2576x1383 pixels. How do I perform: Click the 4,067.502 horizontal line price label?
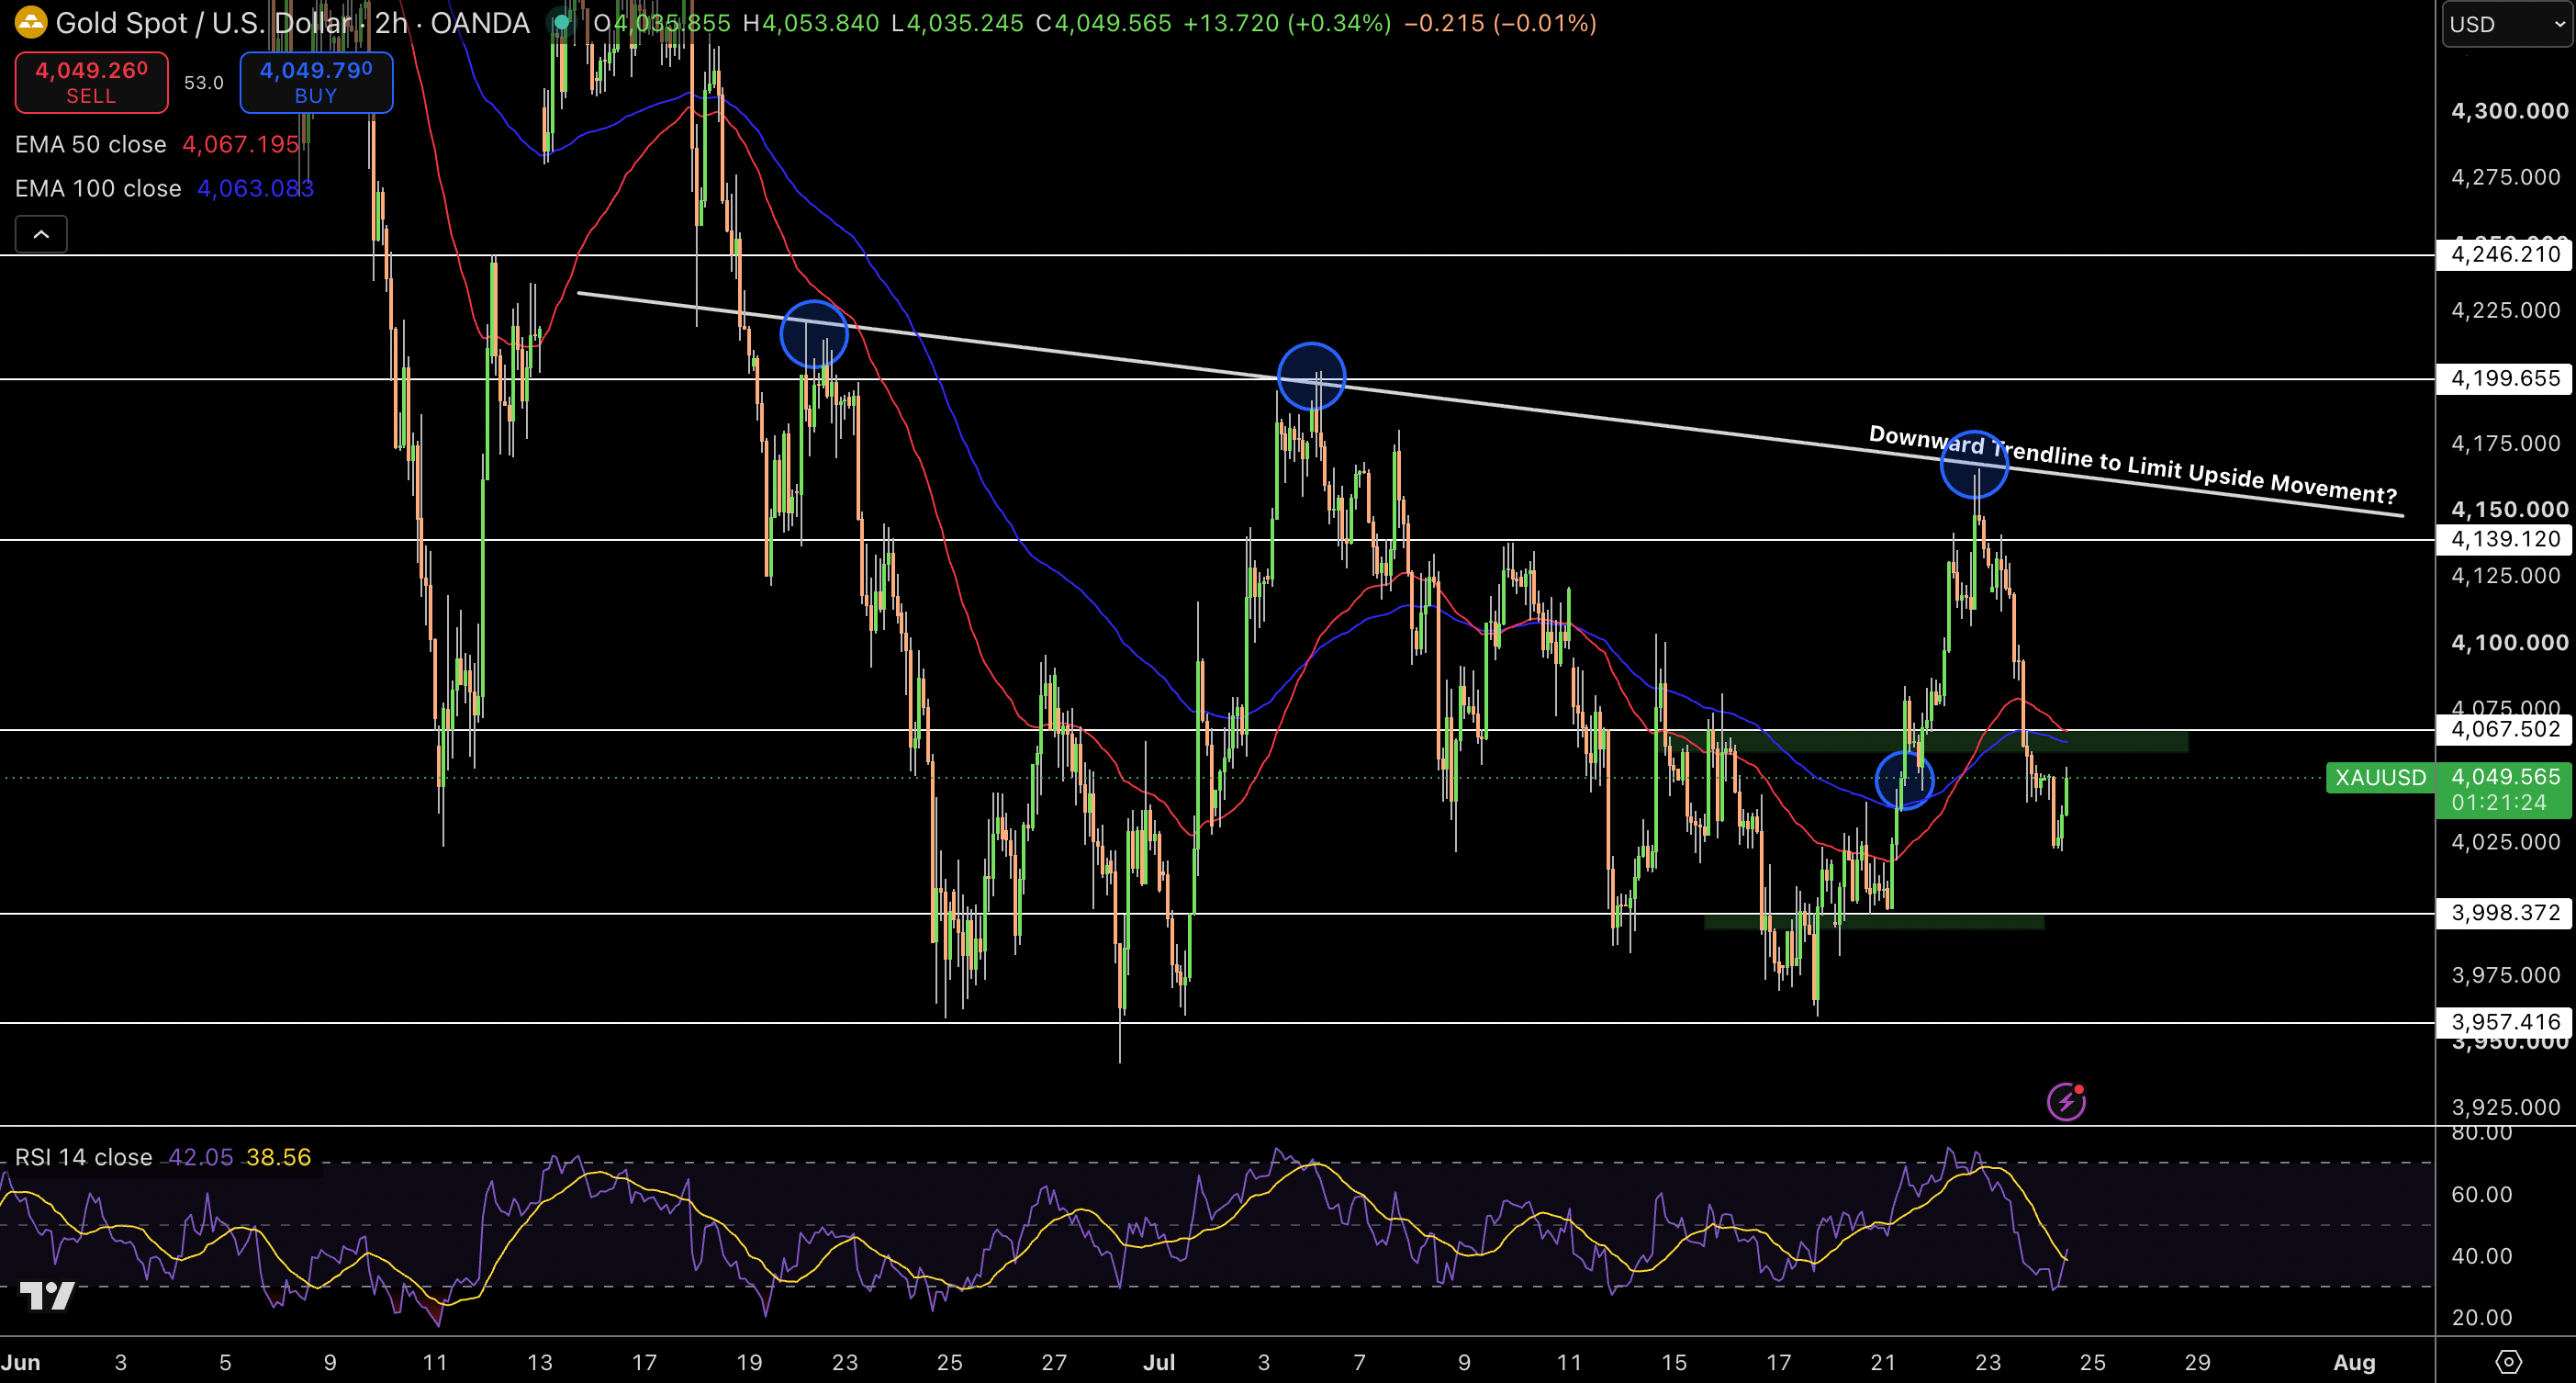(x=2505, y=729)
